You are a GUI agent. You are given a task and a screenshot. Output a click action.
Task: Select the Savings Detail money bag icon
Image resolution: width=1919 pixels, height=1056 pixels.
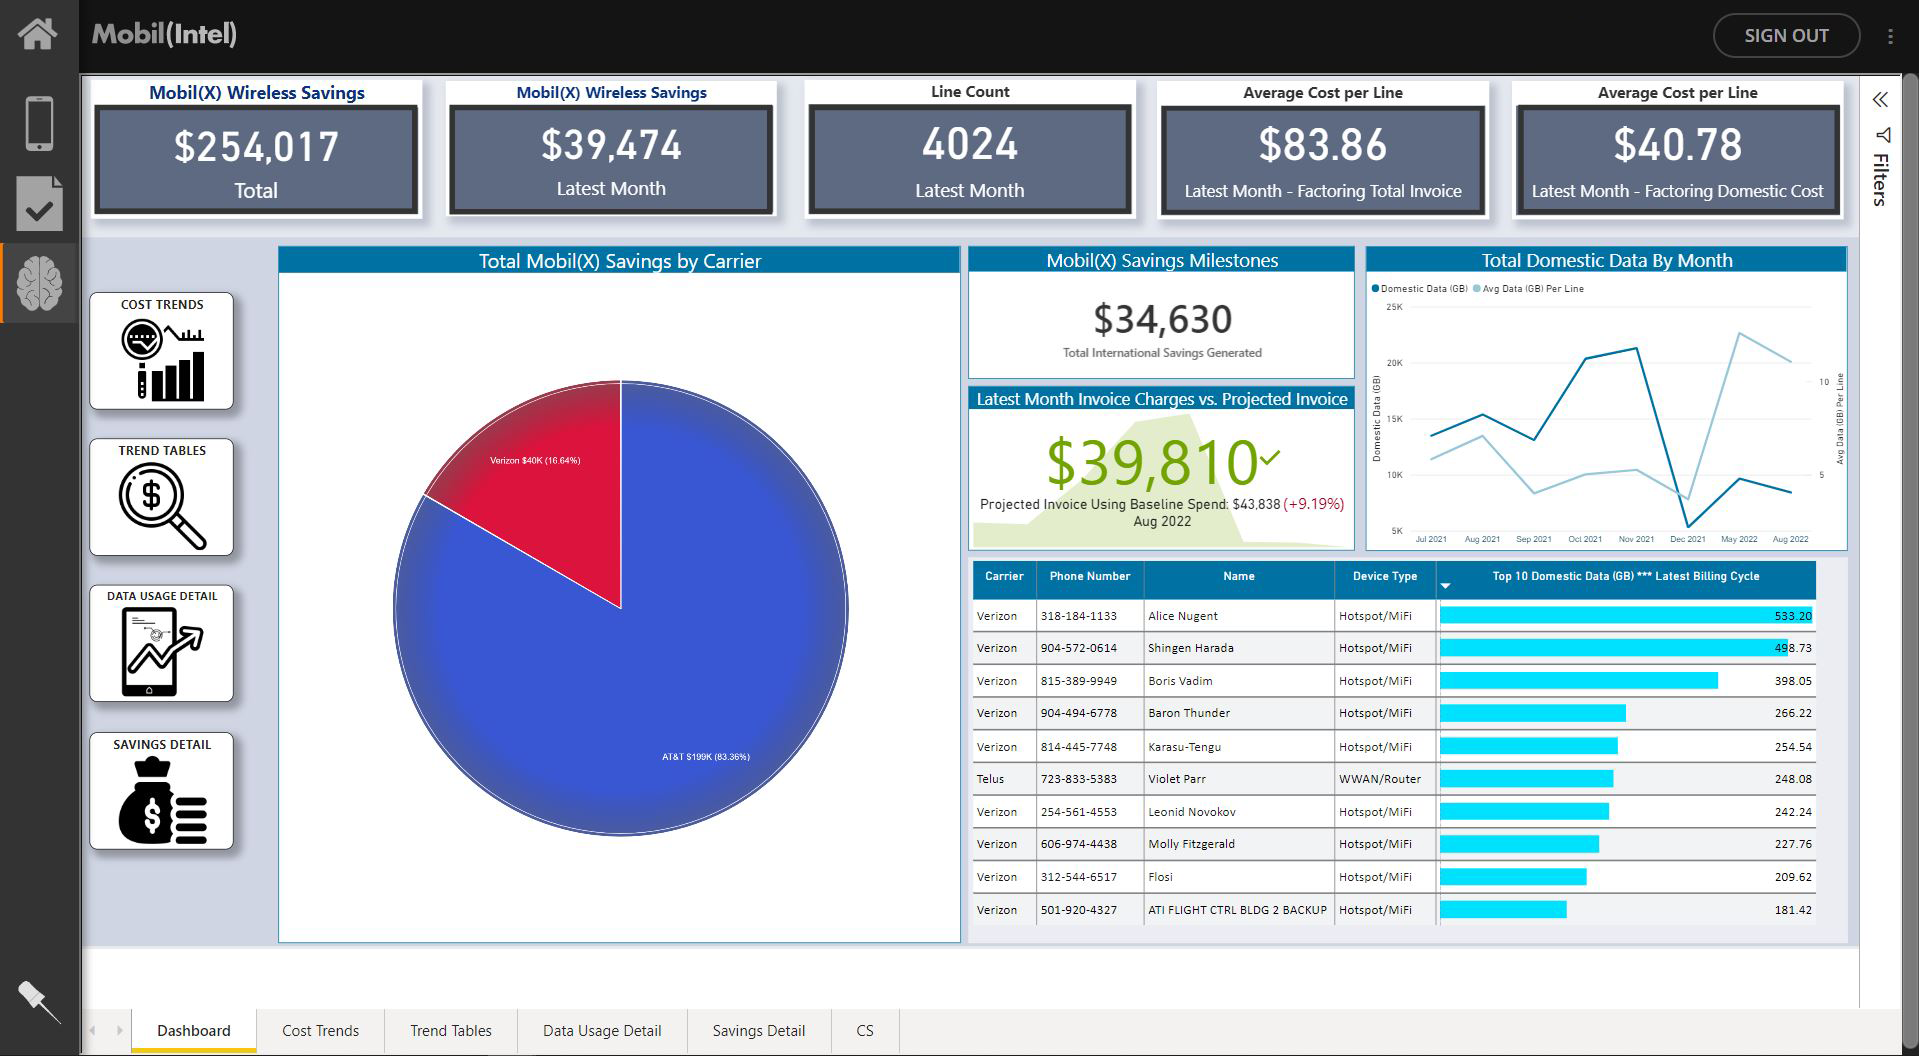tap(160, 793)
